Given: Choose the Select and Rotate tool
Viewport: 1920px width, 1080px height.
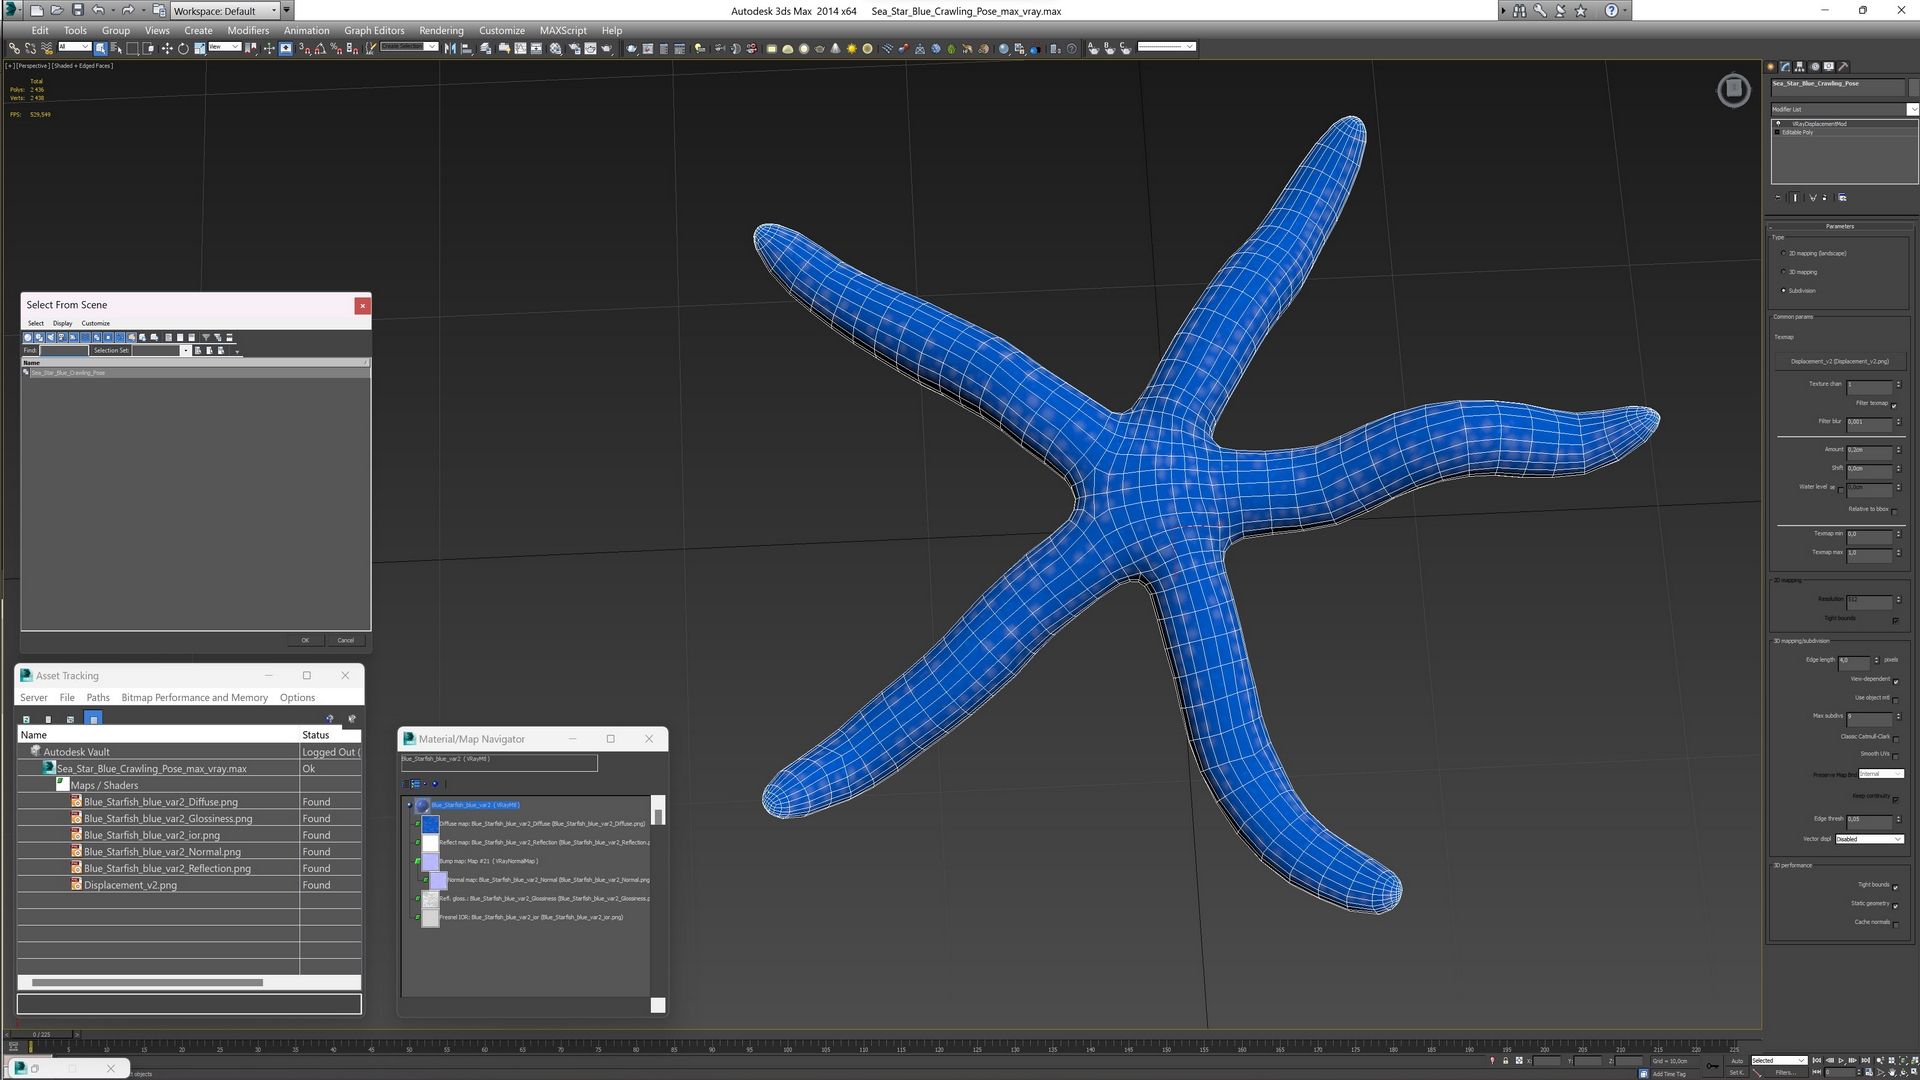Looking at the screenshot, I should coord(183,48).
